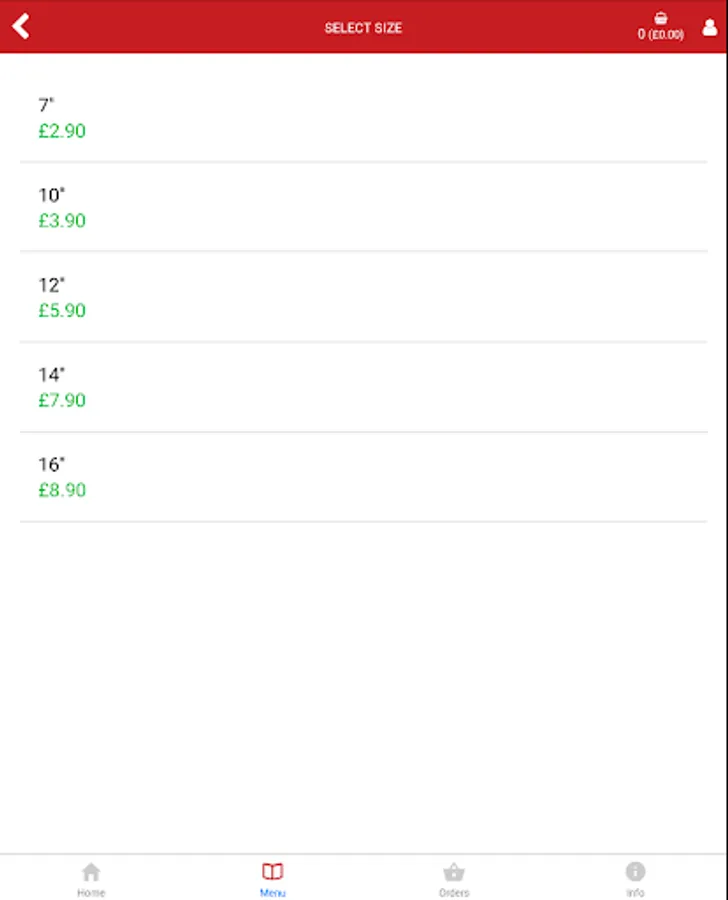The height and width of the screenshot is (900, 728).
Task: Select the 7" size option
Action: click(363, 118)
